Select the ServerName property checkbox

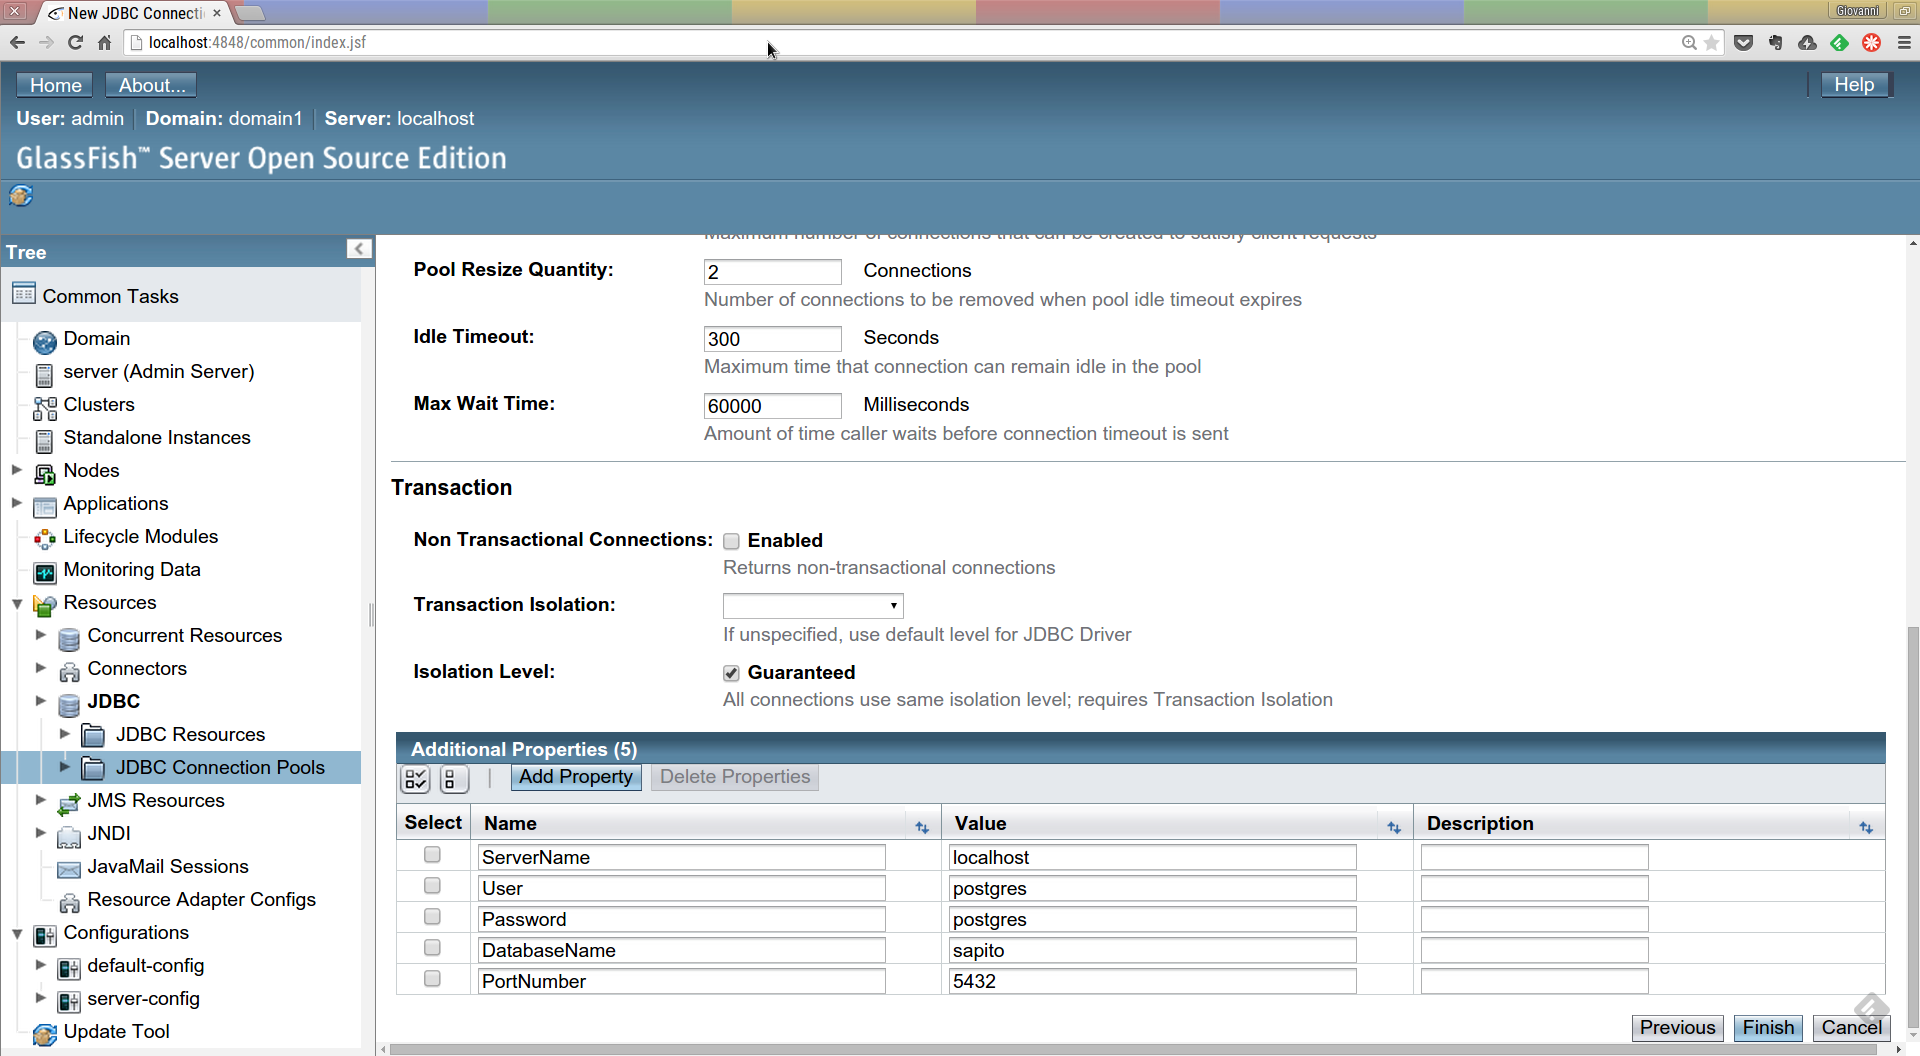pyautogui.click(x=432, y=854)
